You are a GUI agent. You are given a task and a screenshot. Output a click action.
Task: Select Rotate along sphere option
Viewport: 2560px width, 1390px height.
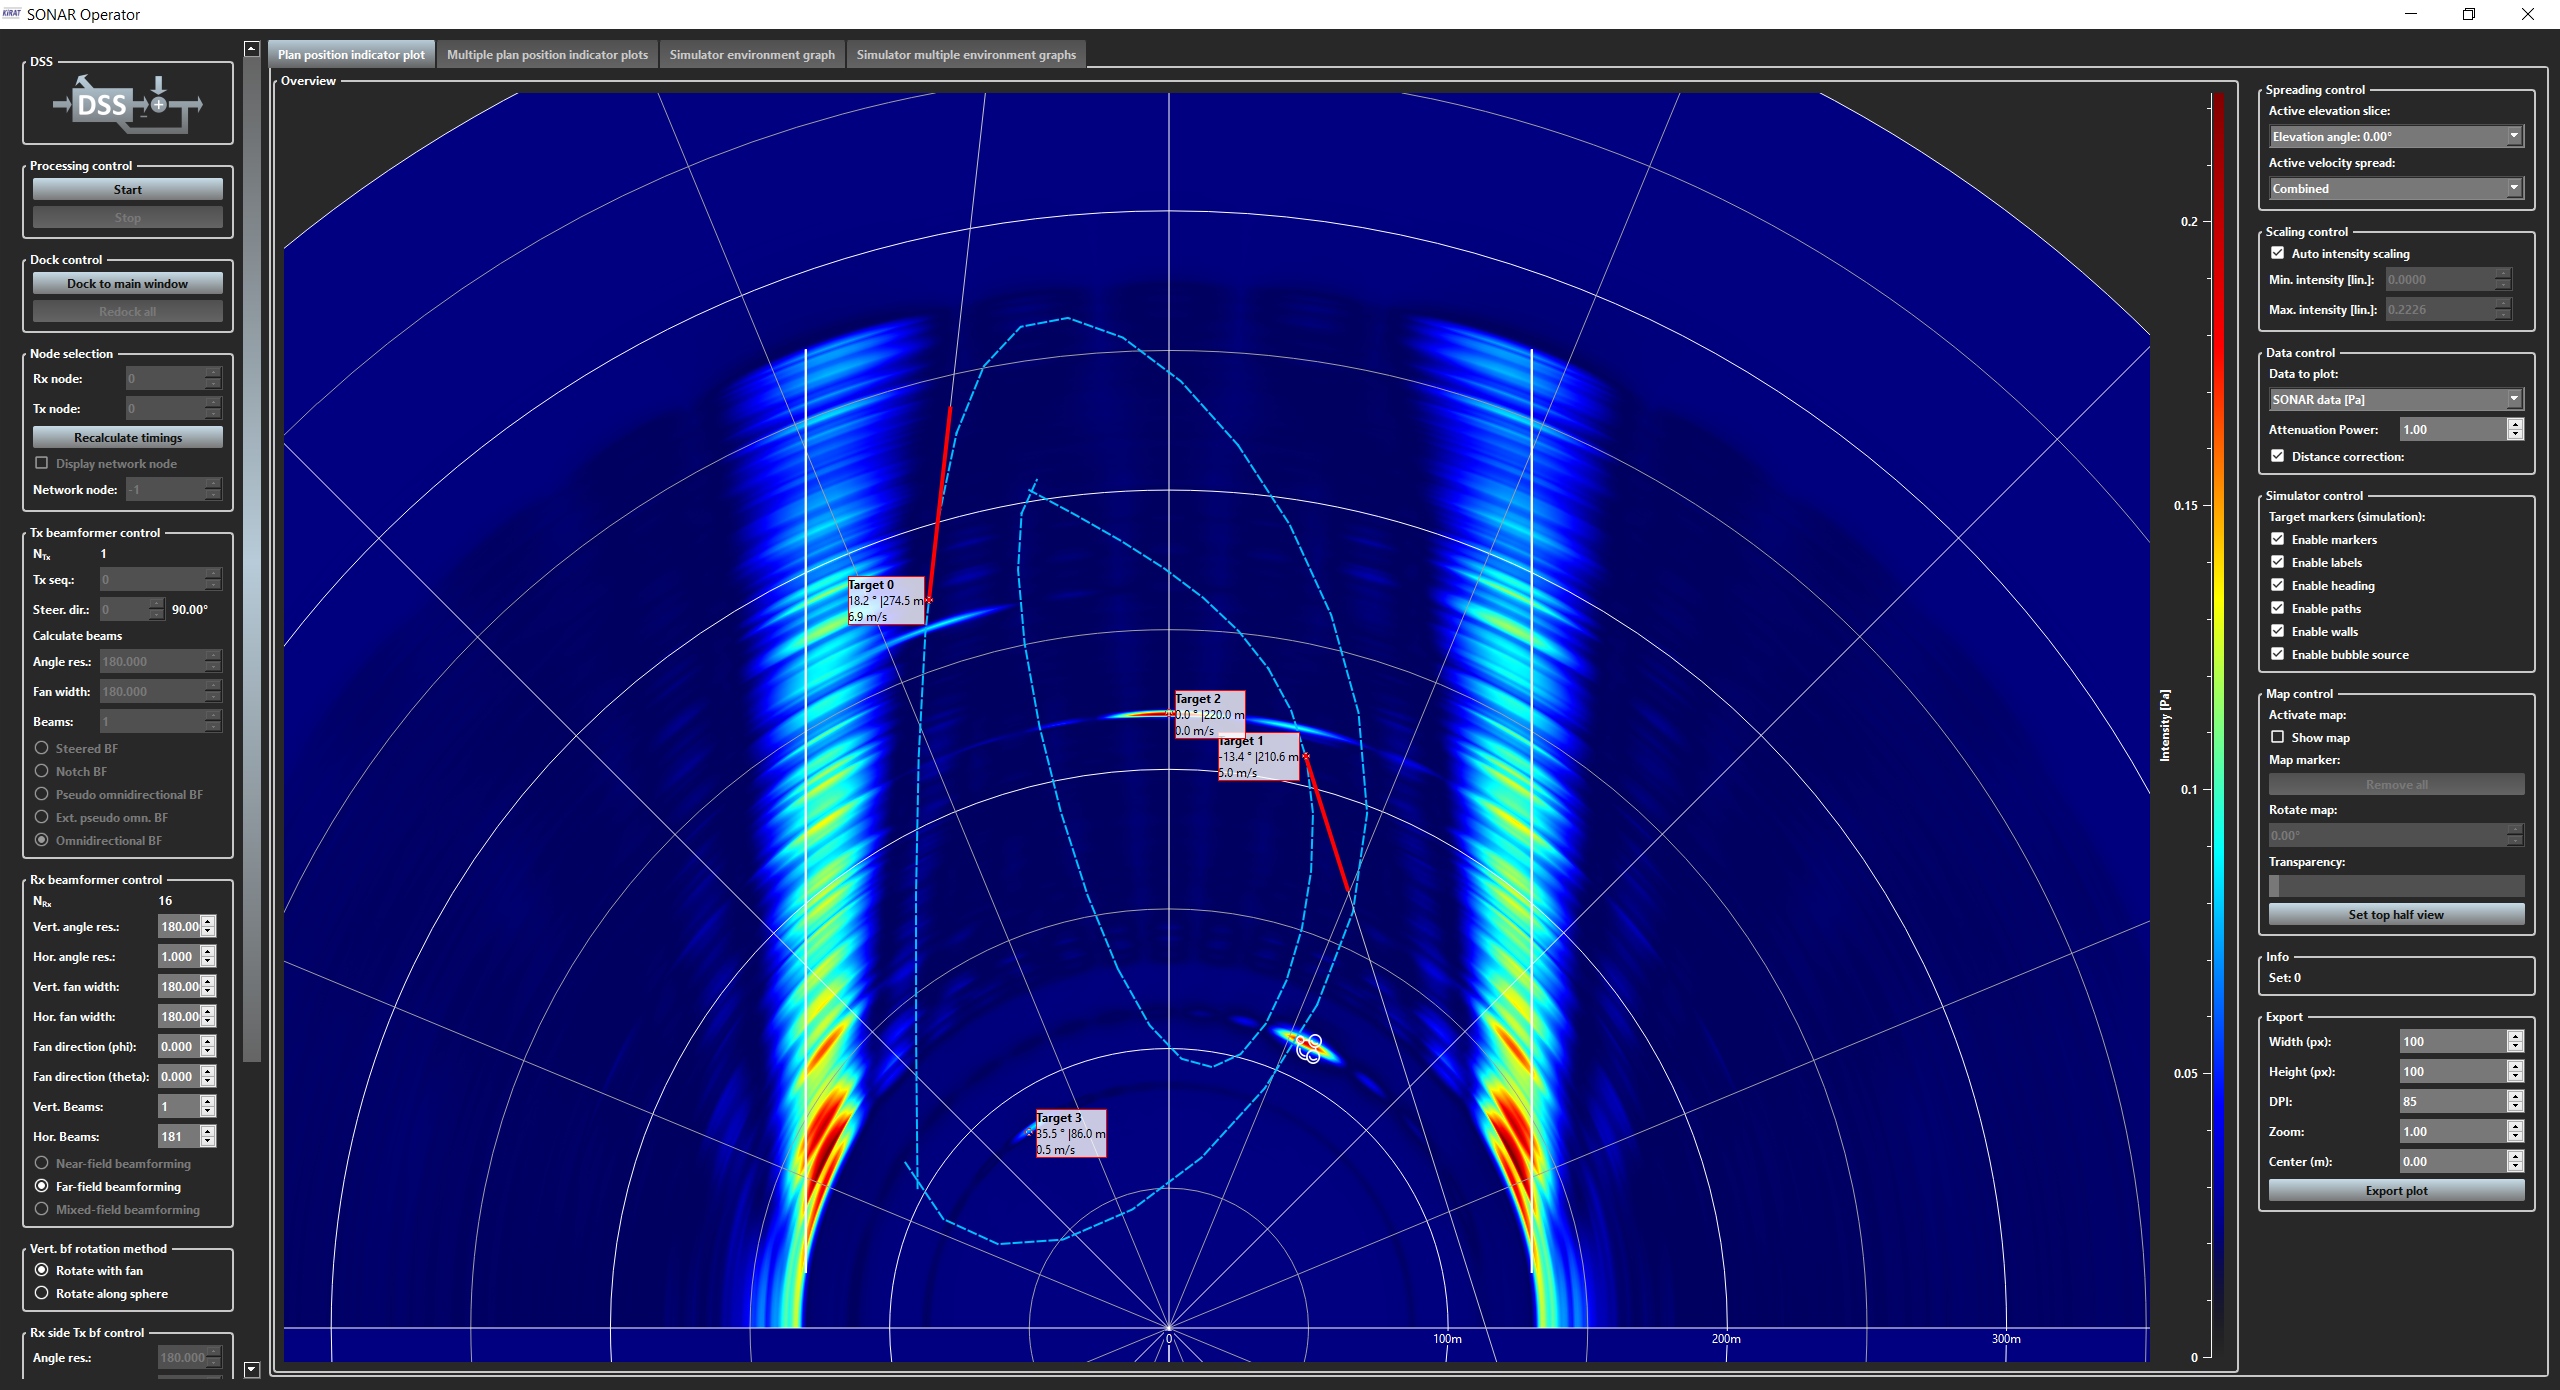[42, 1293]
